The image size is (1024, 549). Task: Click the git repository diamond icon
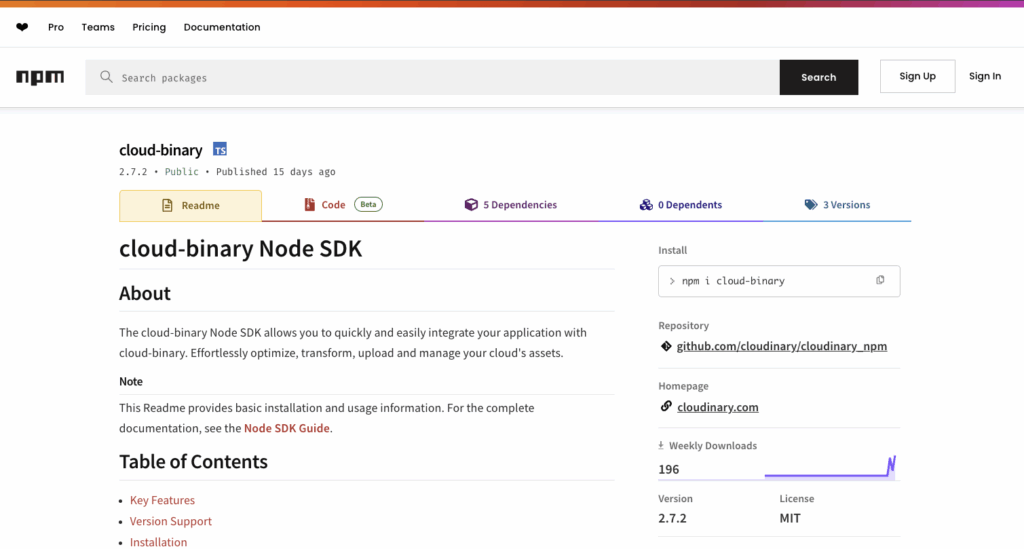pyautogui.click(x=666, y=346)
